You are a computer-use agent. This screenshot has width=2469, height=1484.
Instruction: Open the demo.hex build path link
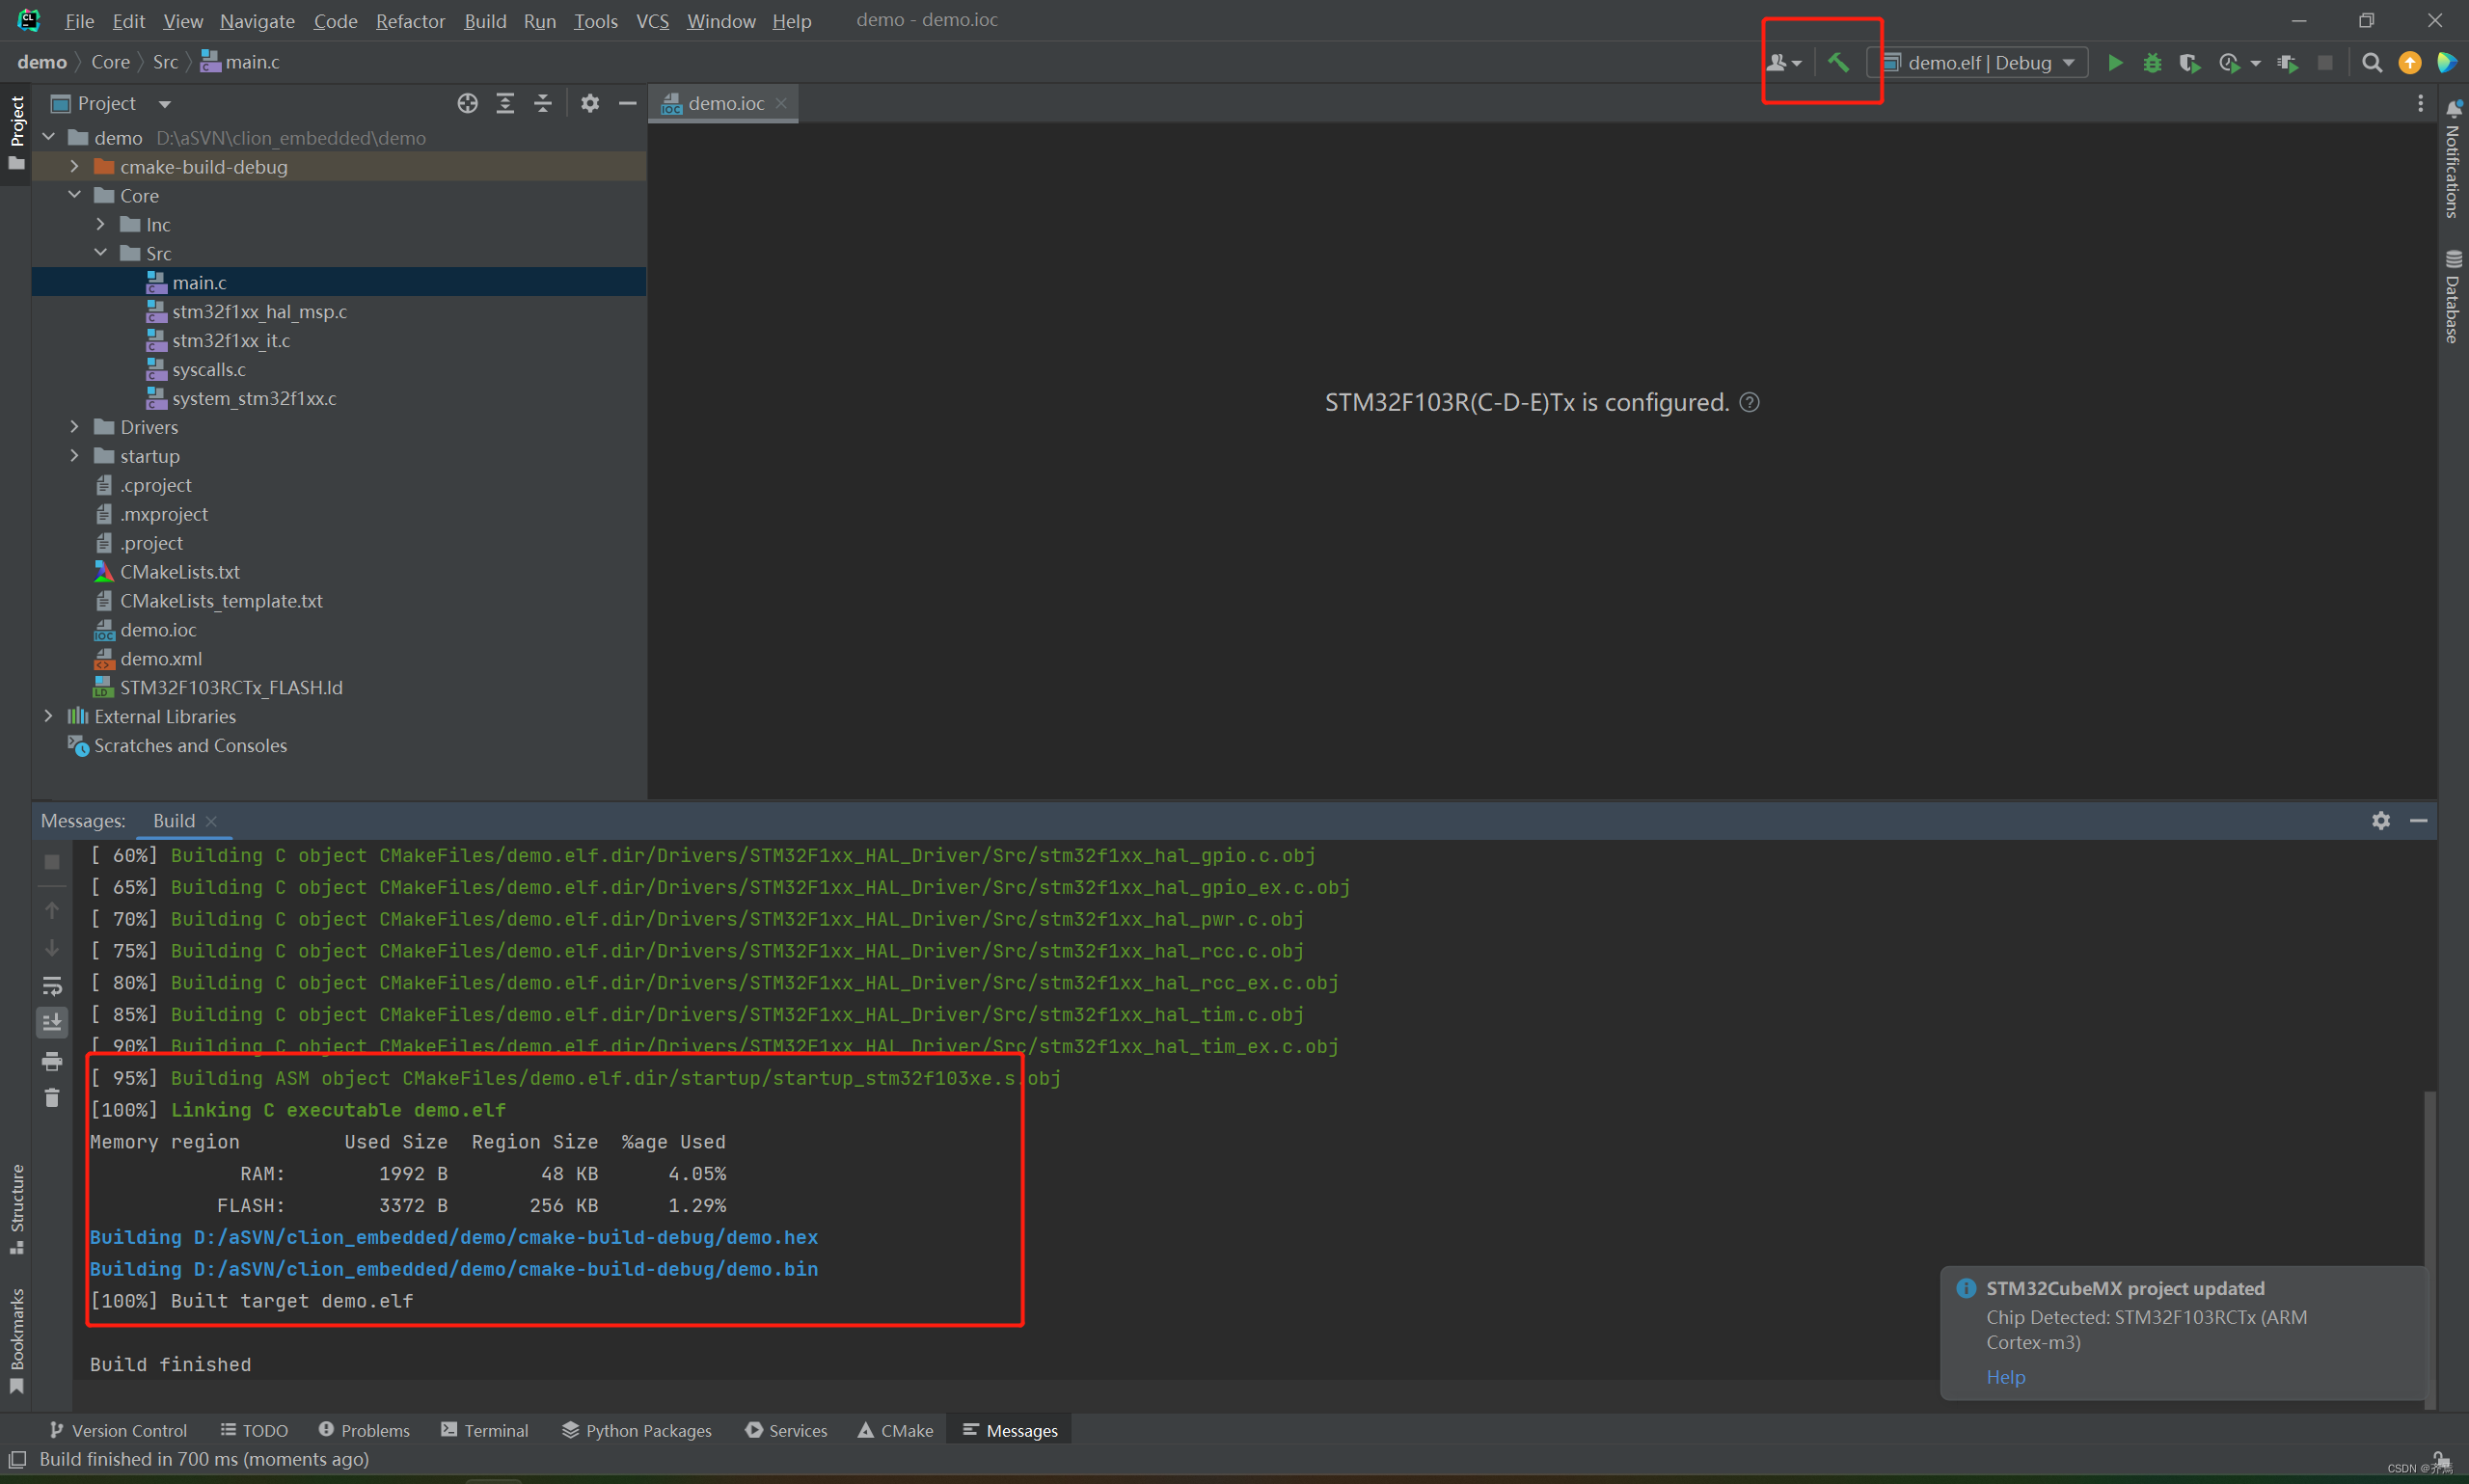tap(505, 1237)
